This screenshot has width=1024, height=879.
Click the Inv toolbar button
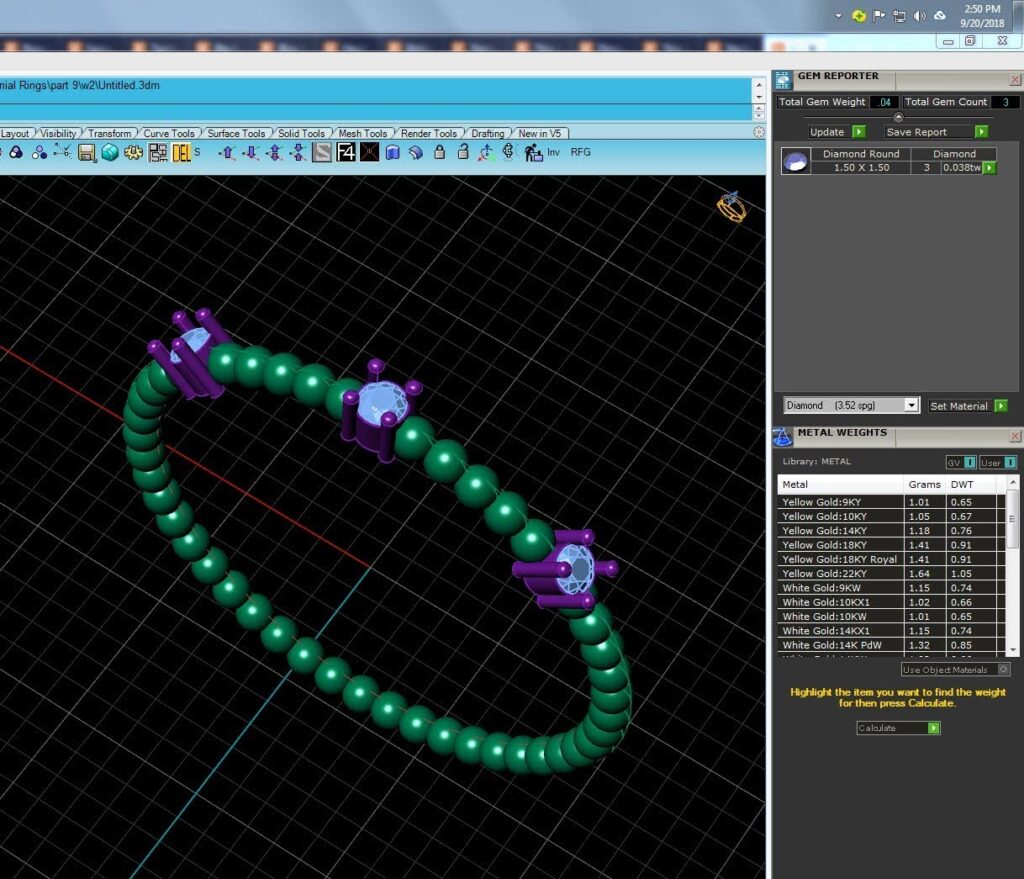click(553, 152)
